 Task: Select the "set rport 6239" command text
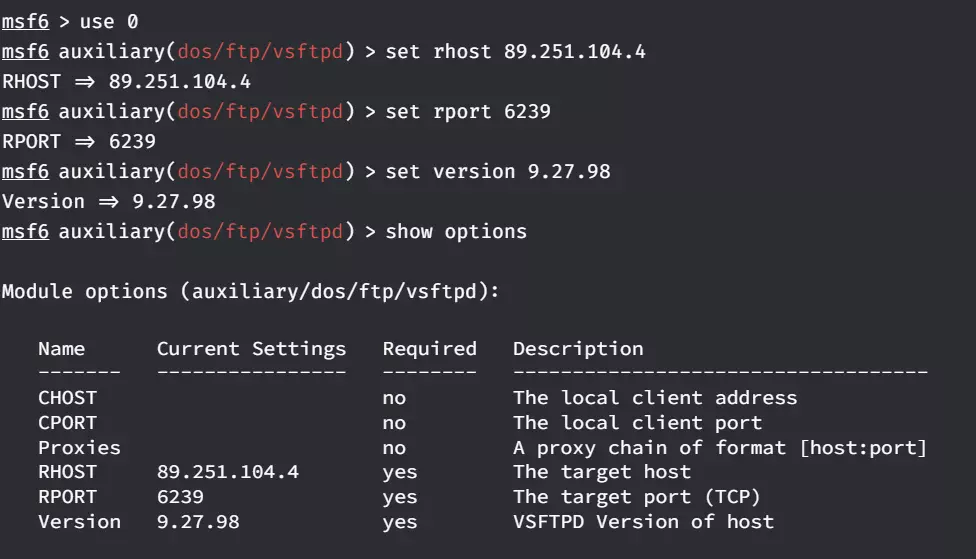click(x=468, y=111)
